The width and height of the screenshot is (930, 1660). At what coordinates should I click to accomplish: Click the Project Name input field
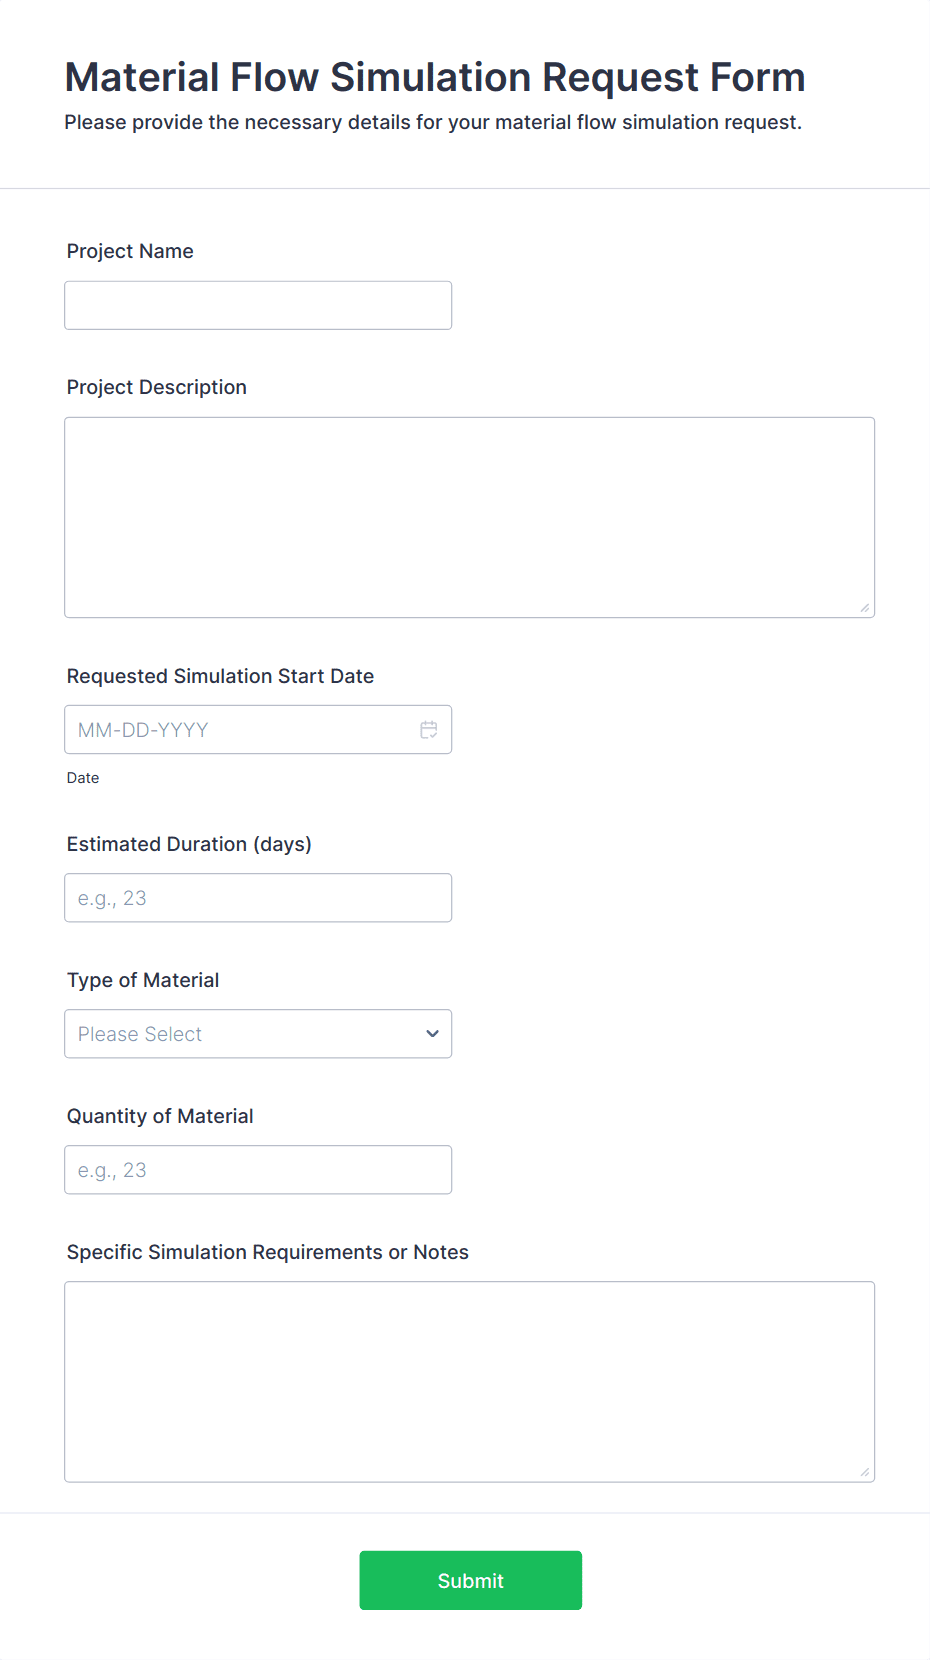coord(258,305)
